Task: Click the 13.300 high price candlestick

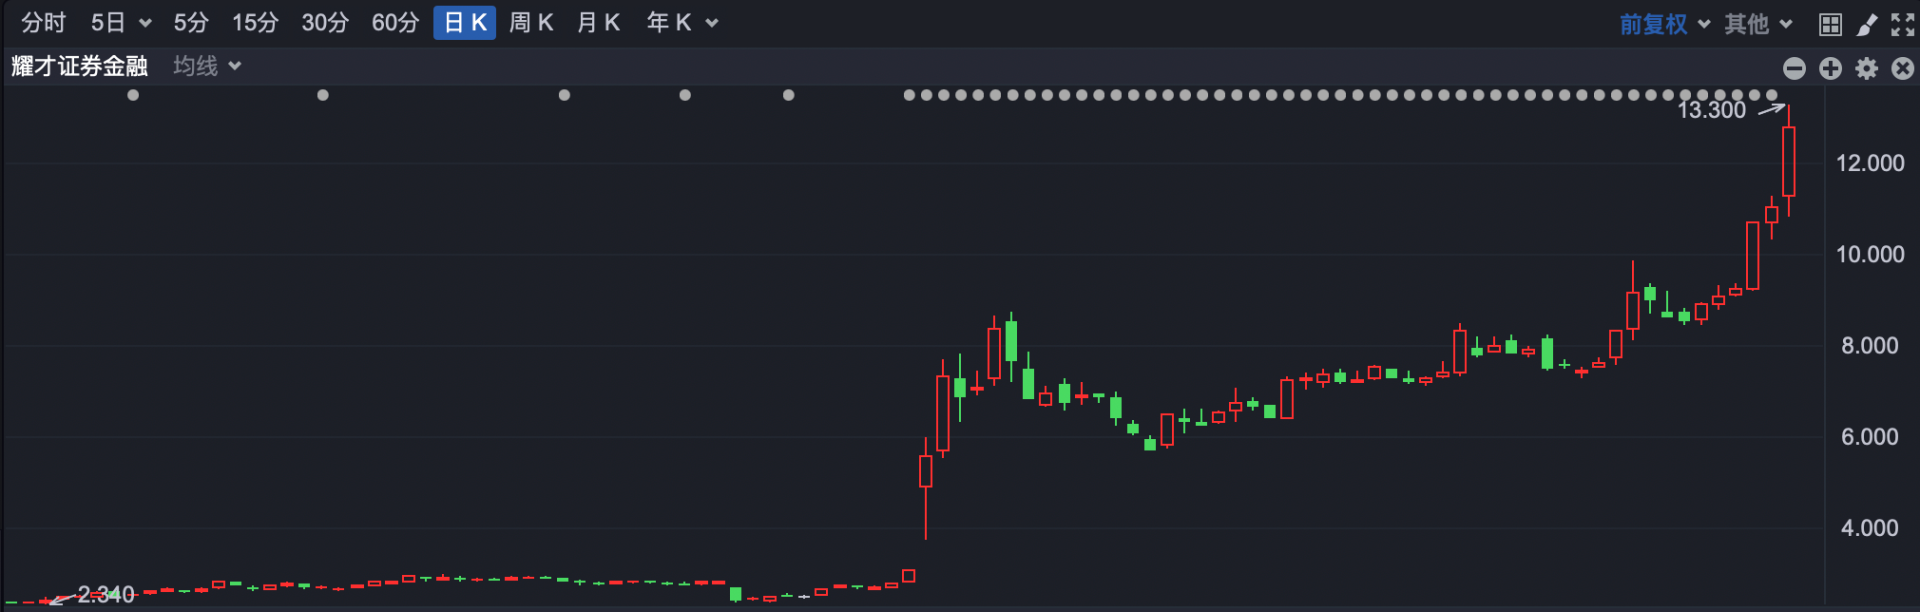Action: (x=1788, y=161)
